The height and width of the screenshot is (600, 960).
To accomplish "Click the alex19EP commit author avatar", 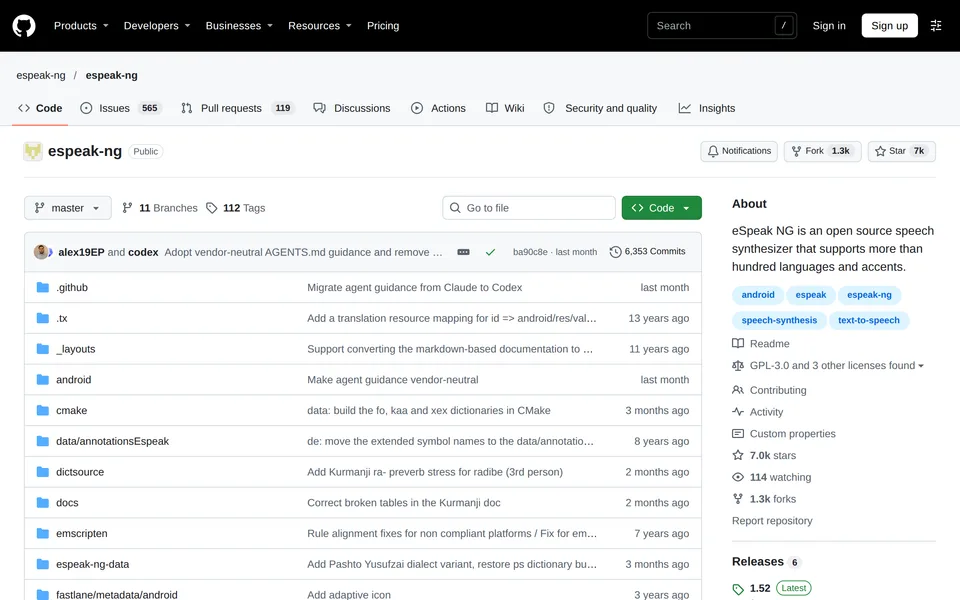I will [41, 252].
